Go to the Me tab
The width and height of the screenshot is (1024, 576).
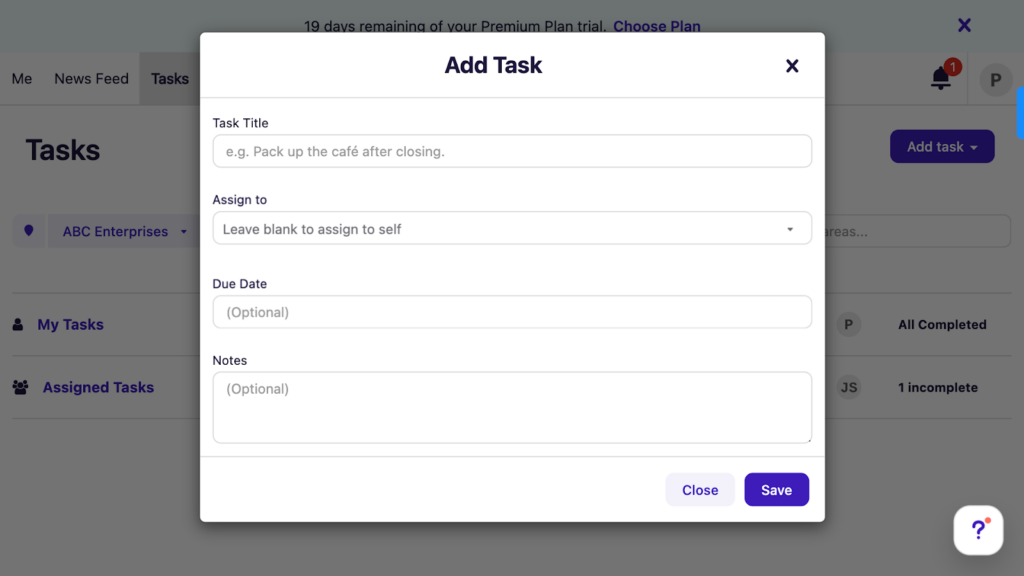click(22, 79)
